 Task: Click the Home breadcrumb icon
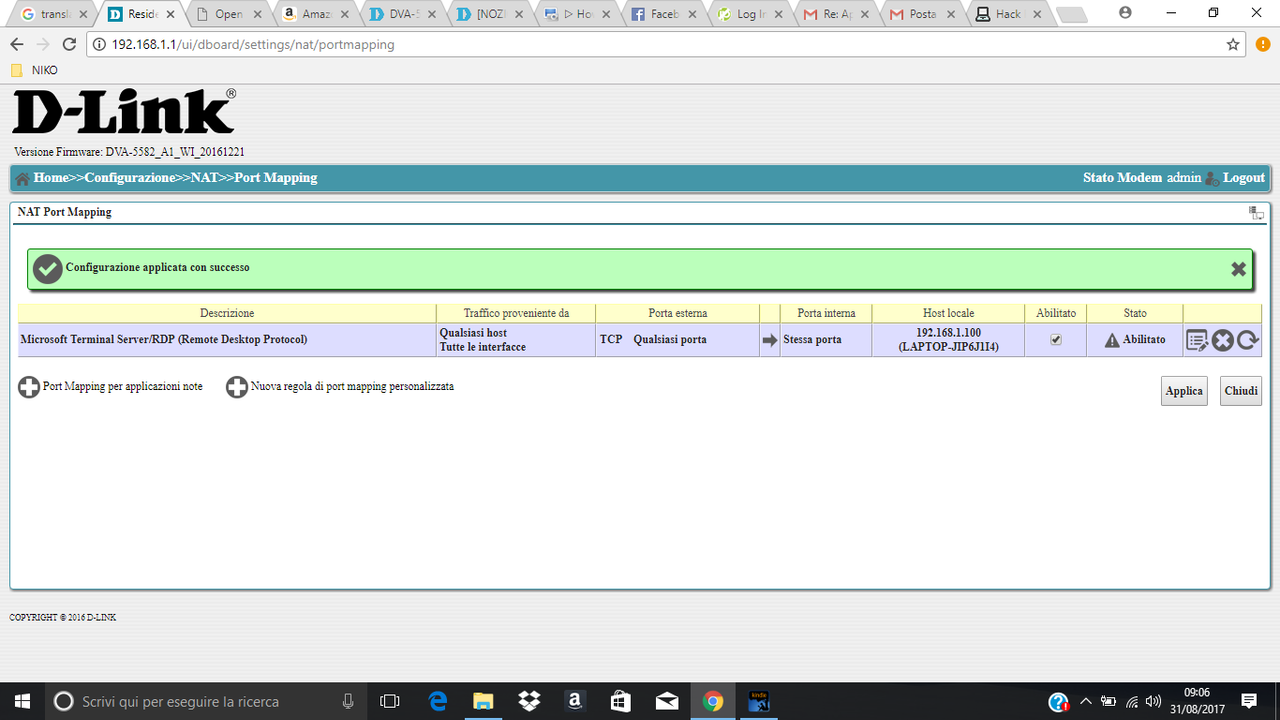[20, 177]
